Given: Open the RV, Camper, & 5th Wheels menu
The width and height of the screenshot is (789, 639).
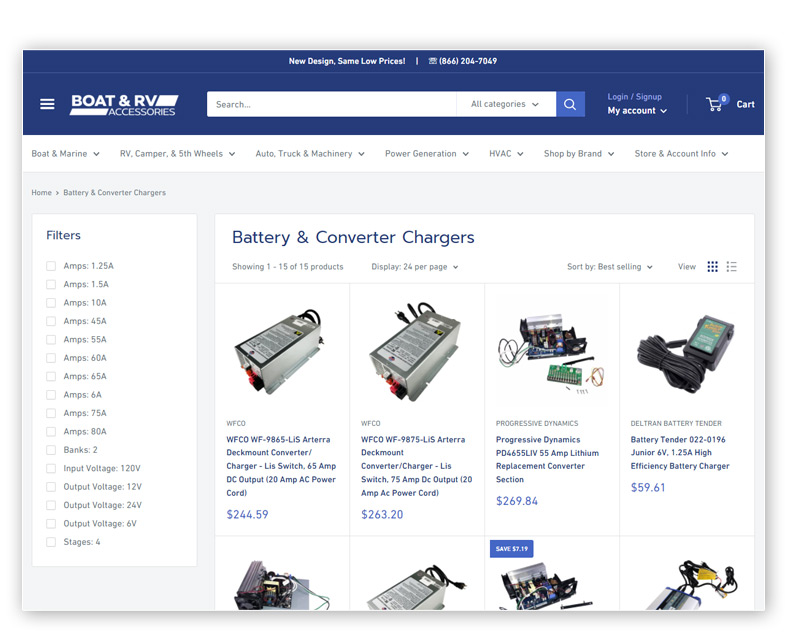Looking at the screenshot, I should (178, 153).
